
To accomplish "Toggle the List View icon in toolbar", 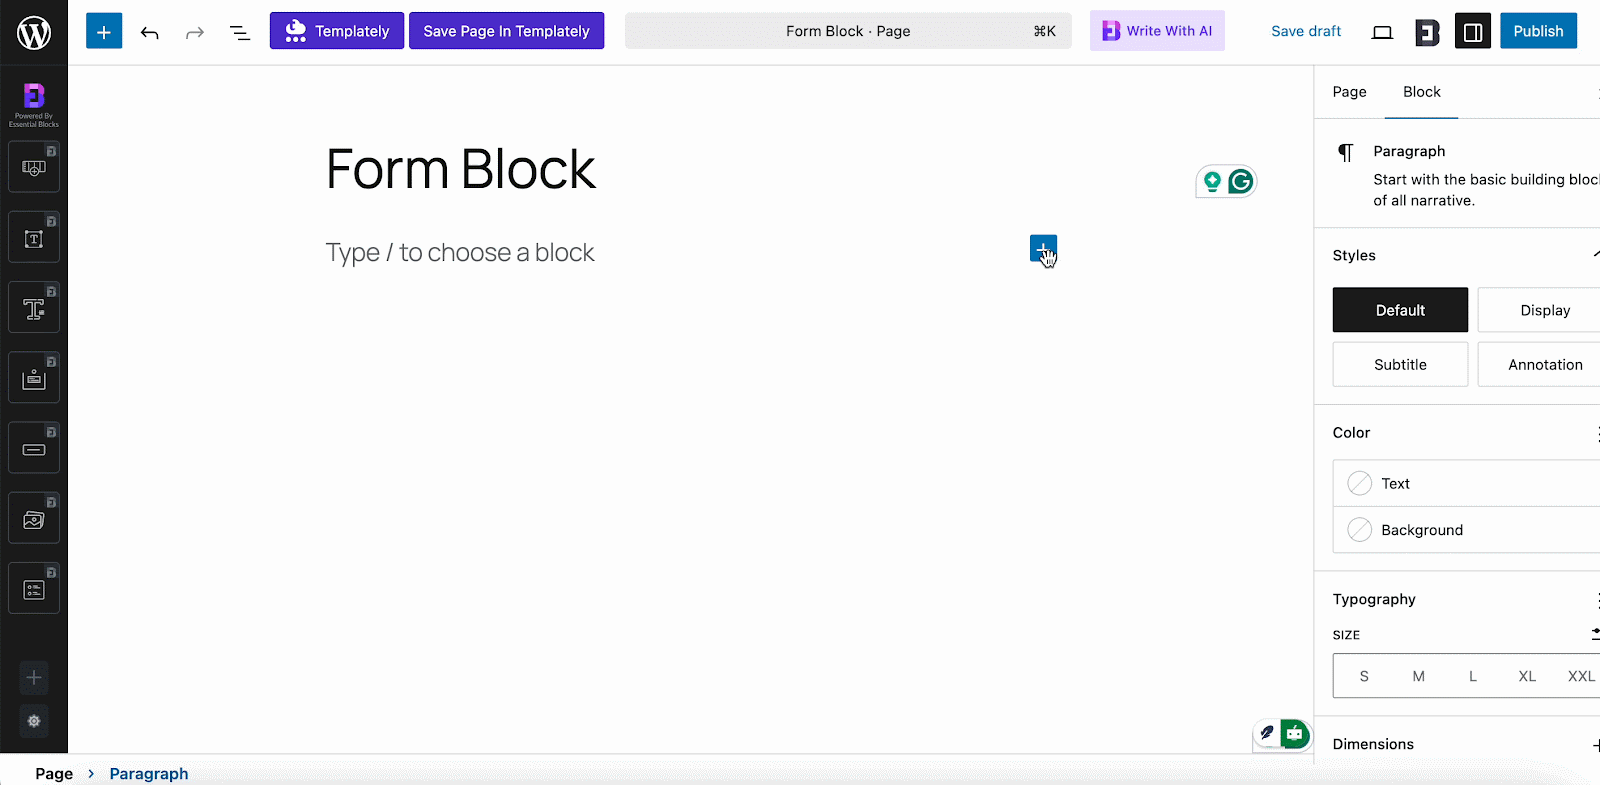I will 239,32.
